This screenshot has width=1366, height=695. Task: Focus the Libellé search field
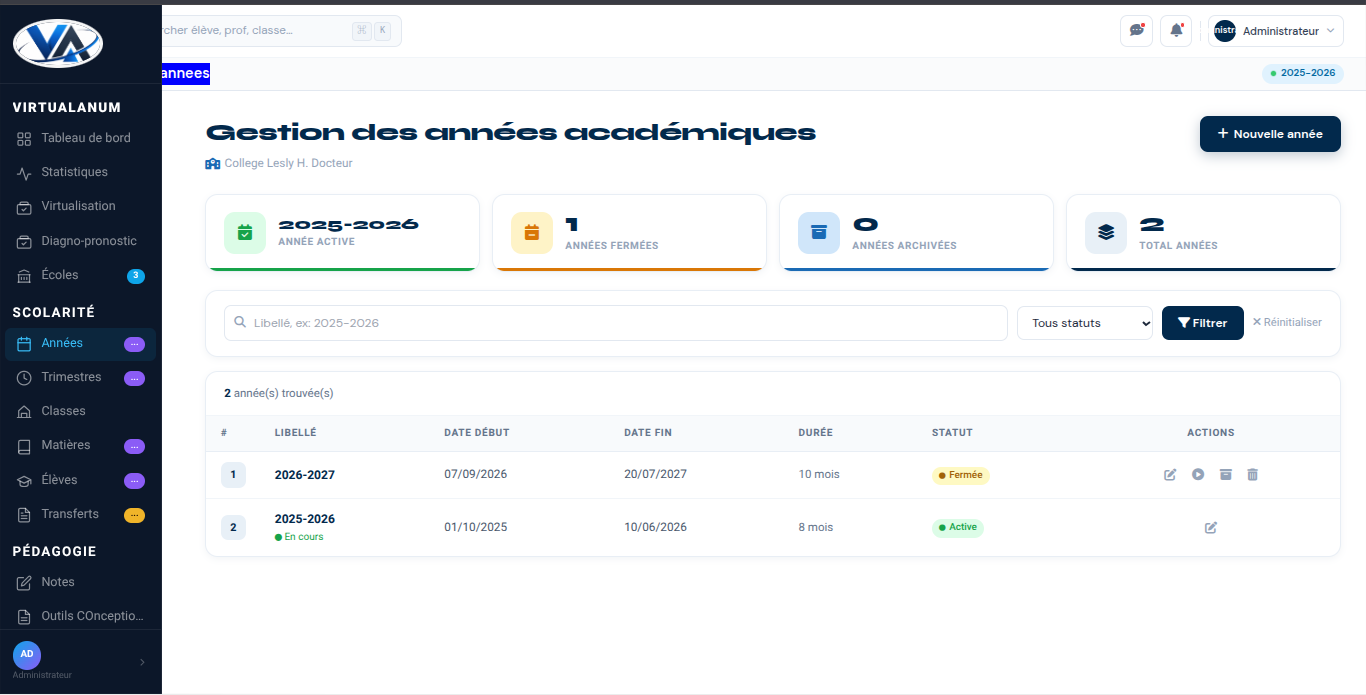click(616, 323)
